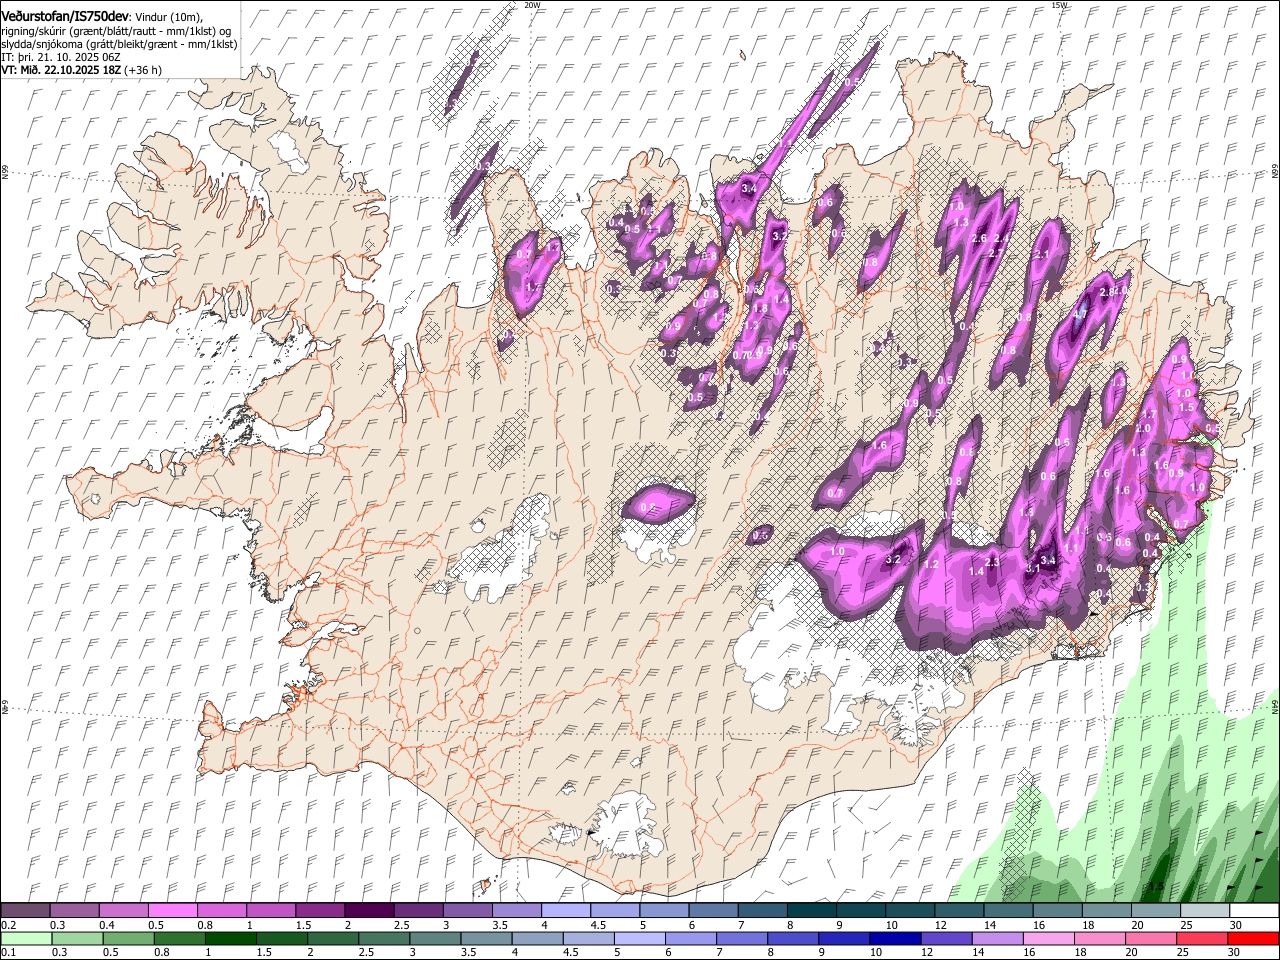
Task: Select the bright red bottom swatch after 30
Action: (x=1253, y=938)
